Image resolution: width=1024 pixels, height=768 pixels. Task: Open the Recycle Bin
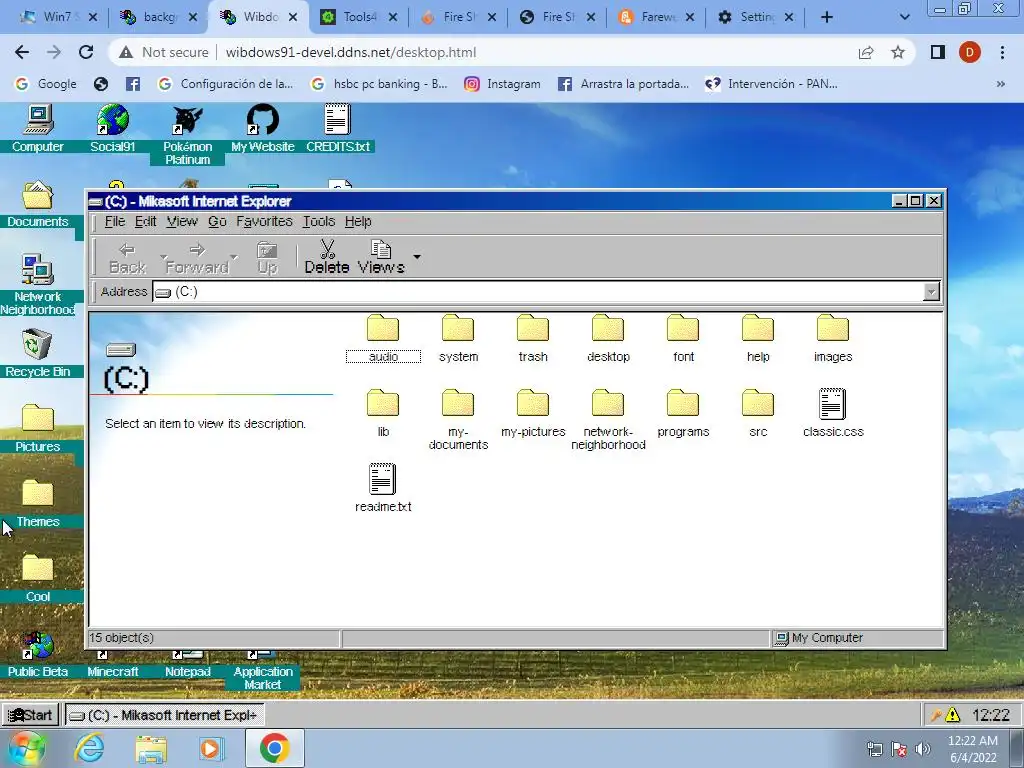pos(38,353)
